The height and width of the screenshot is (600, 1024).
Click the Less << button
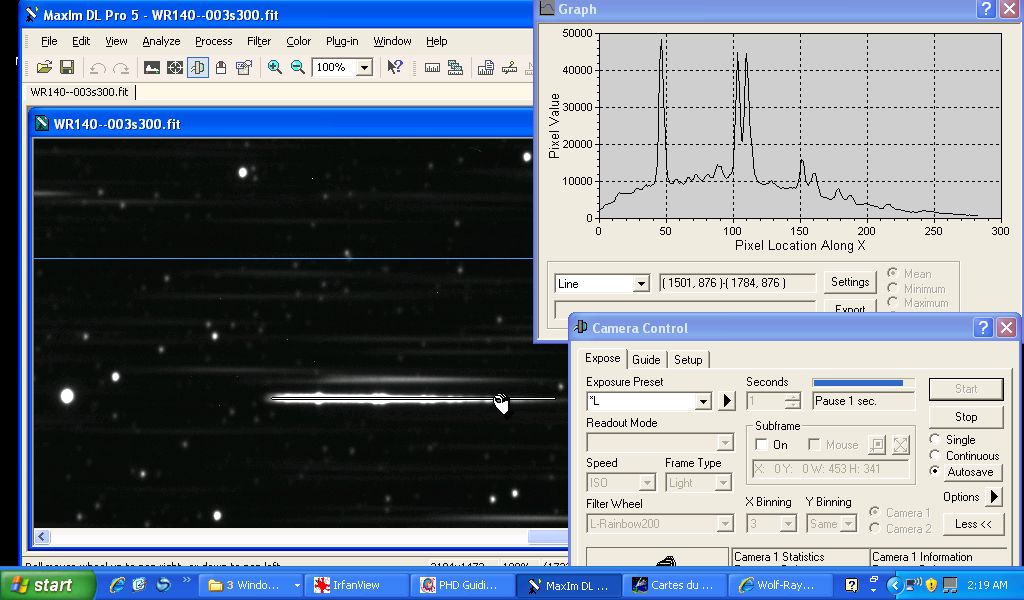pos(973,524)
